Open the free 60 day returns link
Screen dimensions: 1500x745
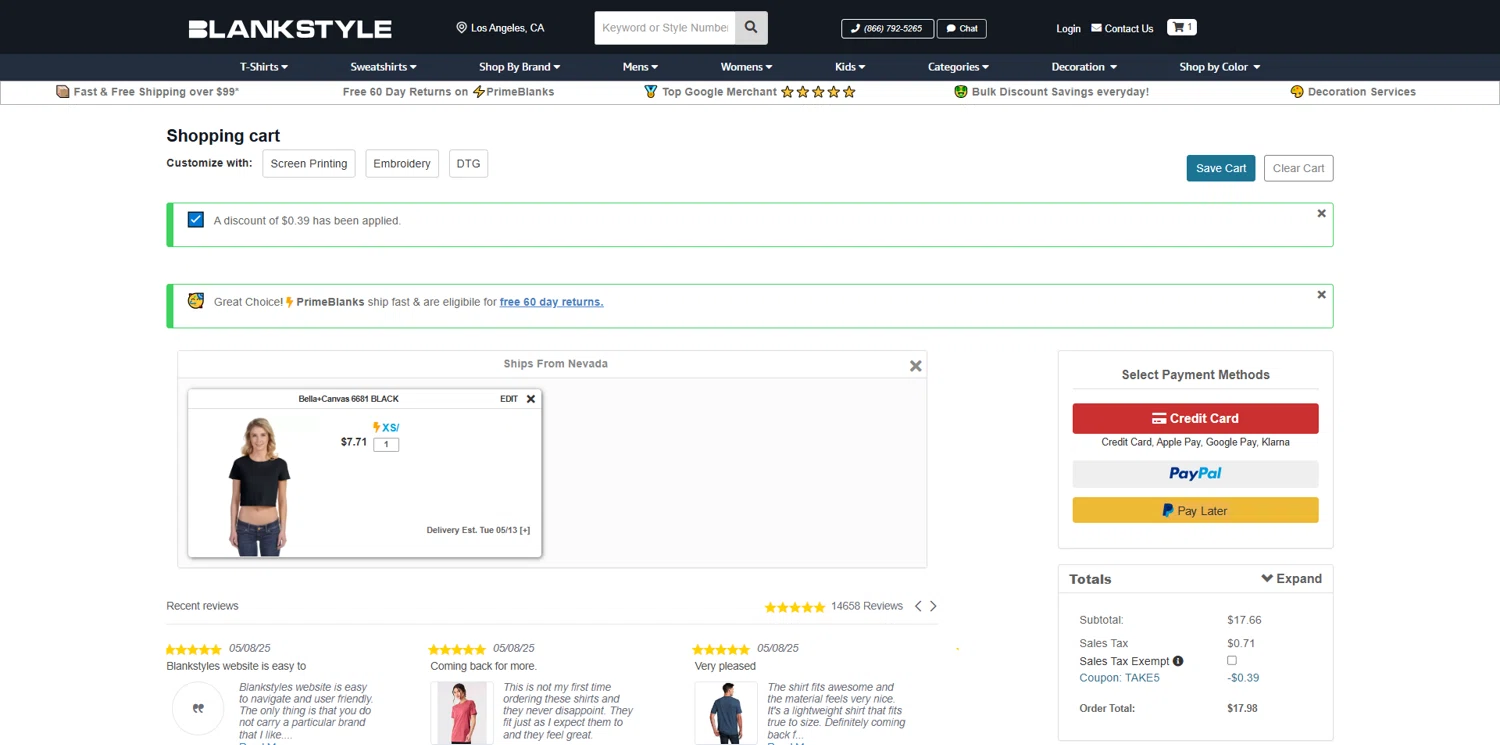click(x=551, y=302)
